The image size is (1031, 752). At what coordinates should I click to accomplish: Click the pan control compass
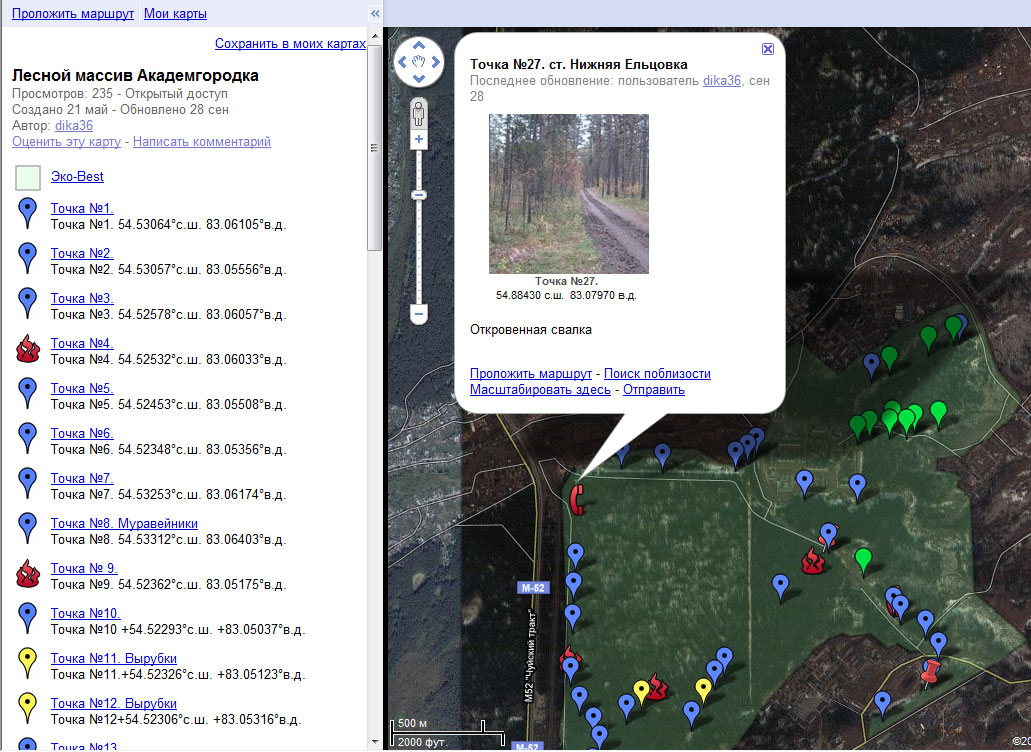(419, 62)
